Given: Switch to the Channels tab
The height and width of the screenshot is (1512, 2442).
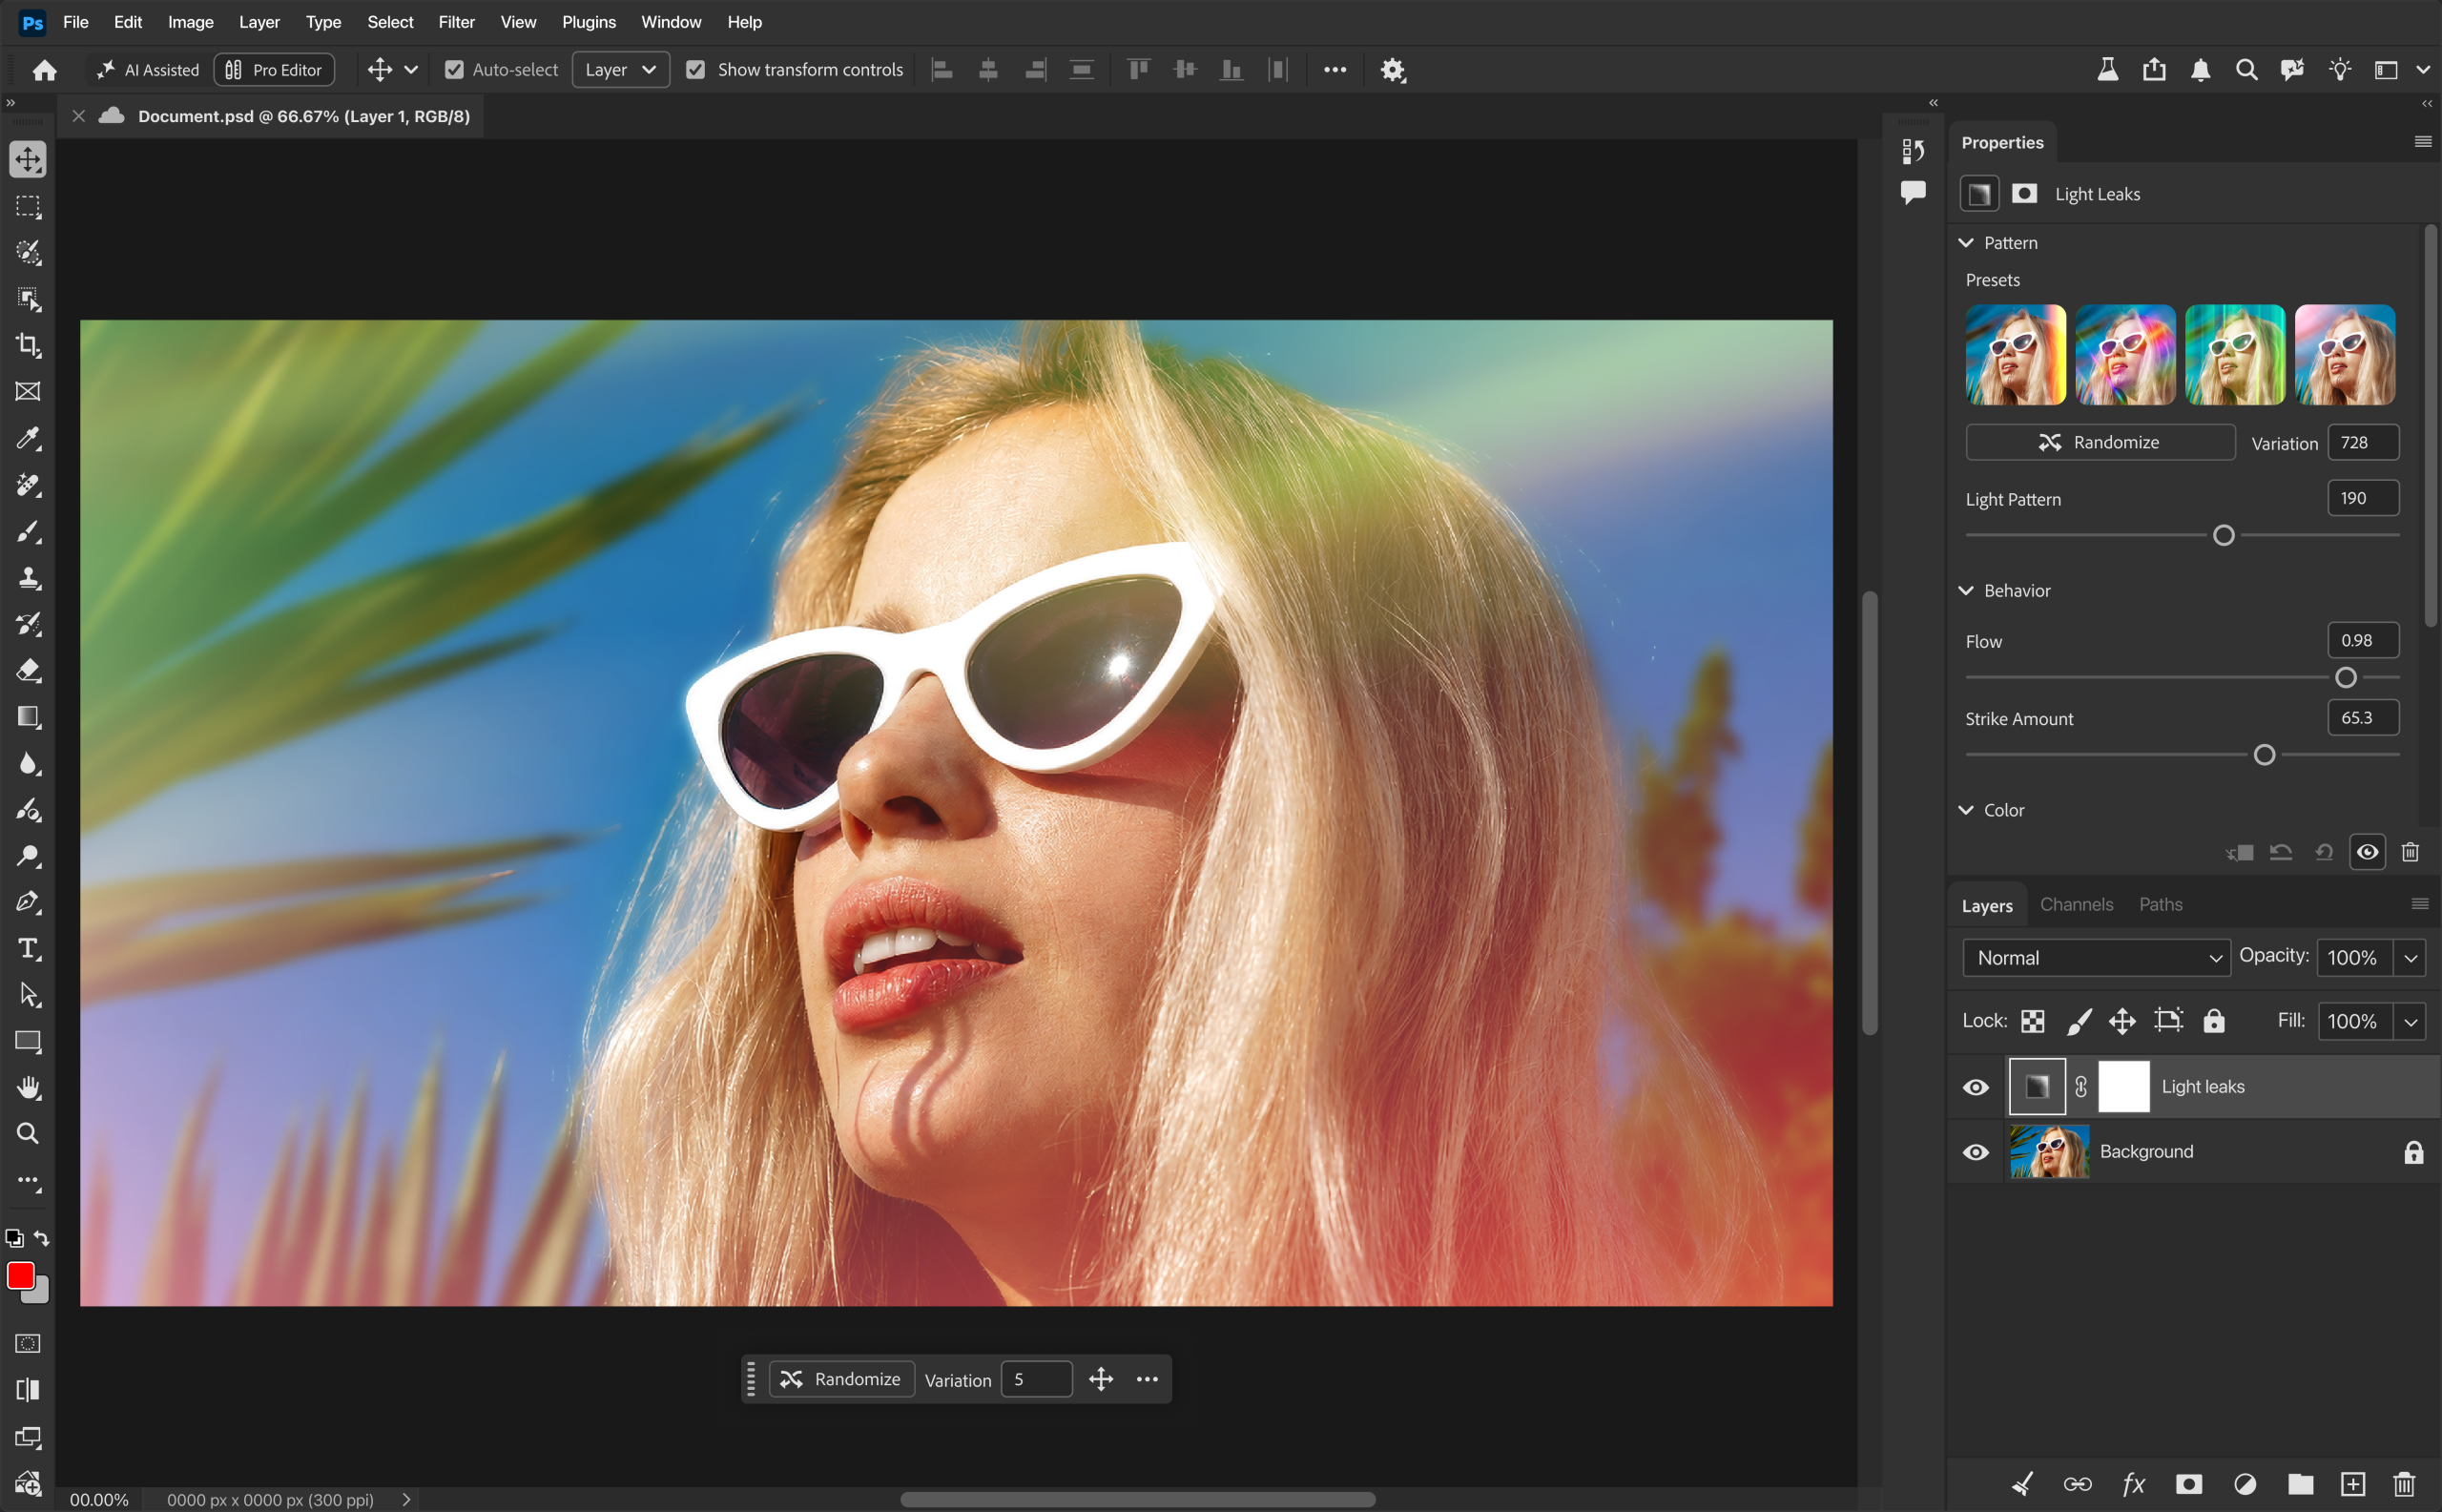Looking at the screenshot, I should [2076, 904].
